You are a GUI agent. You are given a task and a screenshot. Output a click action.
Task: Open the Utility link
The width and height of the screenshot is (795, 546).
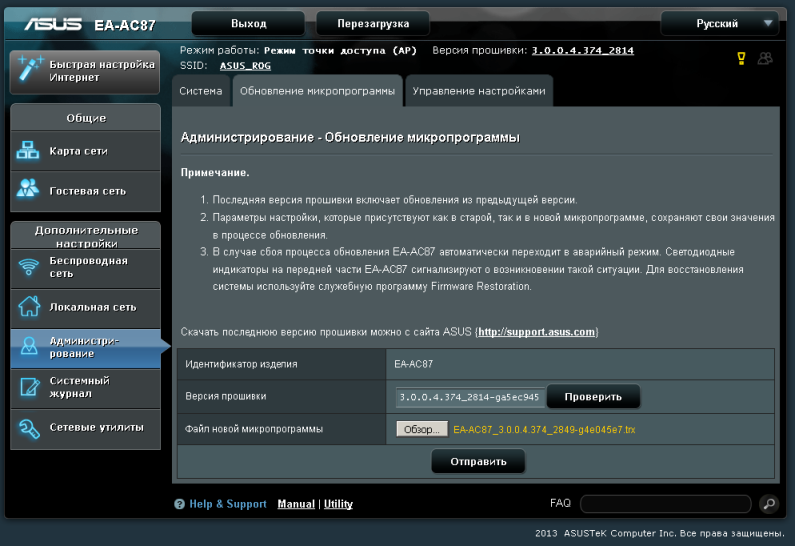[338, 504]
